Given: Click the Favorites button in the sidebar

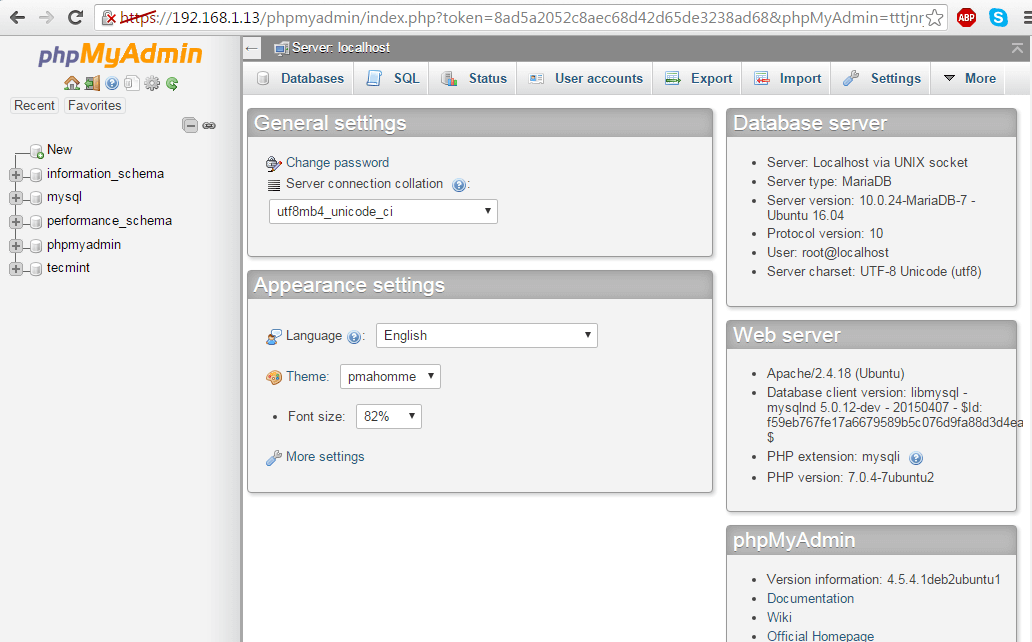Looking at the screenshot, I should [95, 105].
